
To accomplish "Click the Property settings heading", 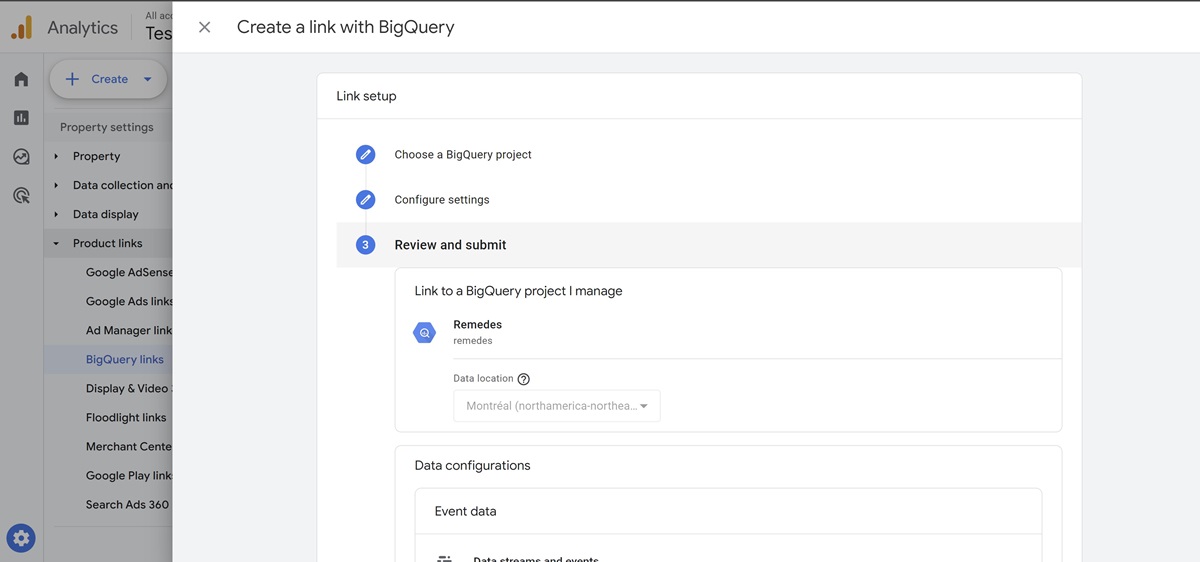I will tap(107, 127).
